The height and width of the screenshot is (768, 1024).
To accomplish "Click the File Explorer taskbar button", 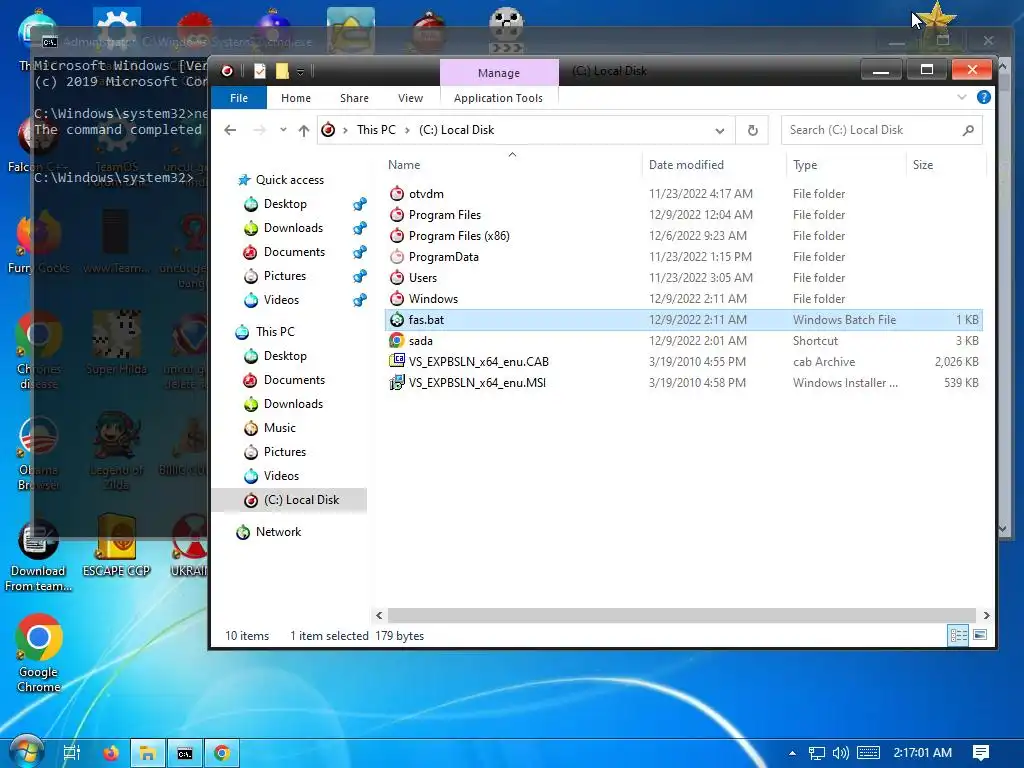I will (148, 753).
